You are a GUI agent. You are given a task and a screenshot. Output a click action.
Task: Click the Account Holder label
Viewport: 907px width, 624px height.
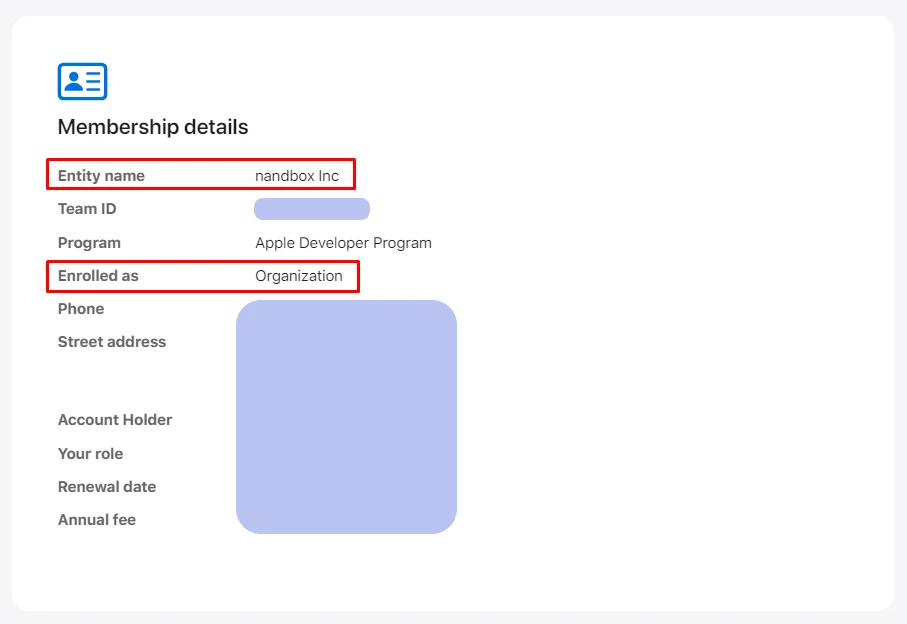115,419
